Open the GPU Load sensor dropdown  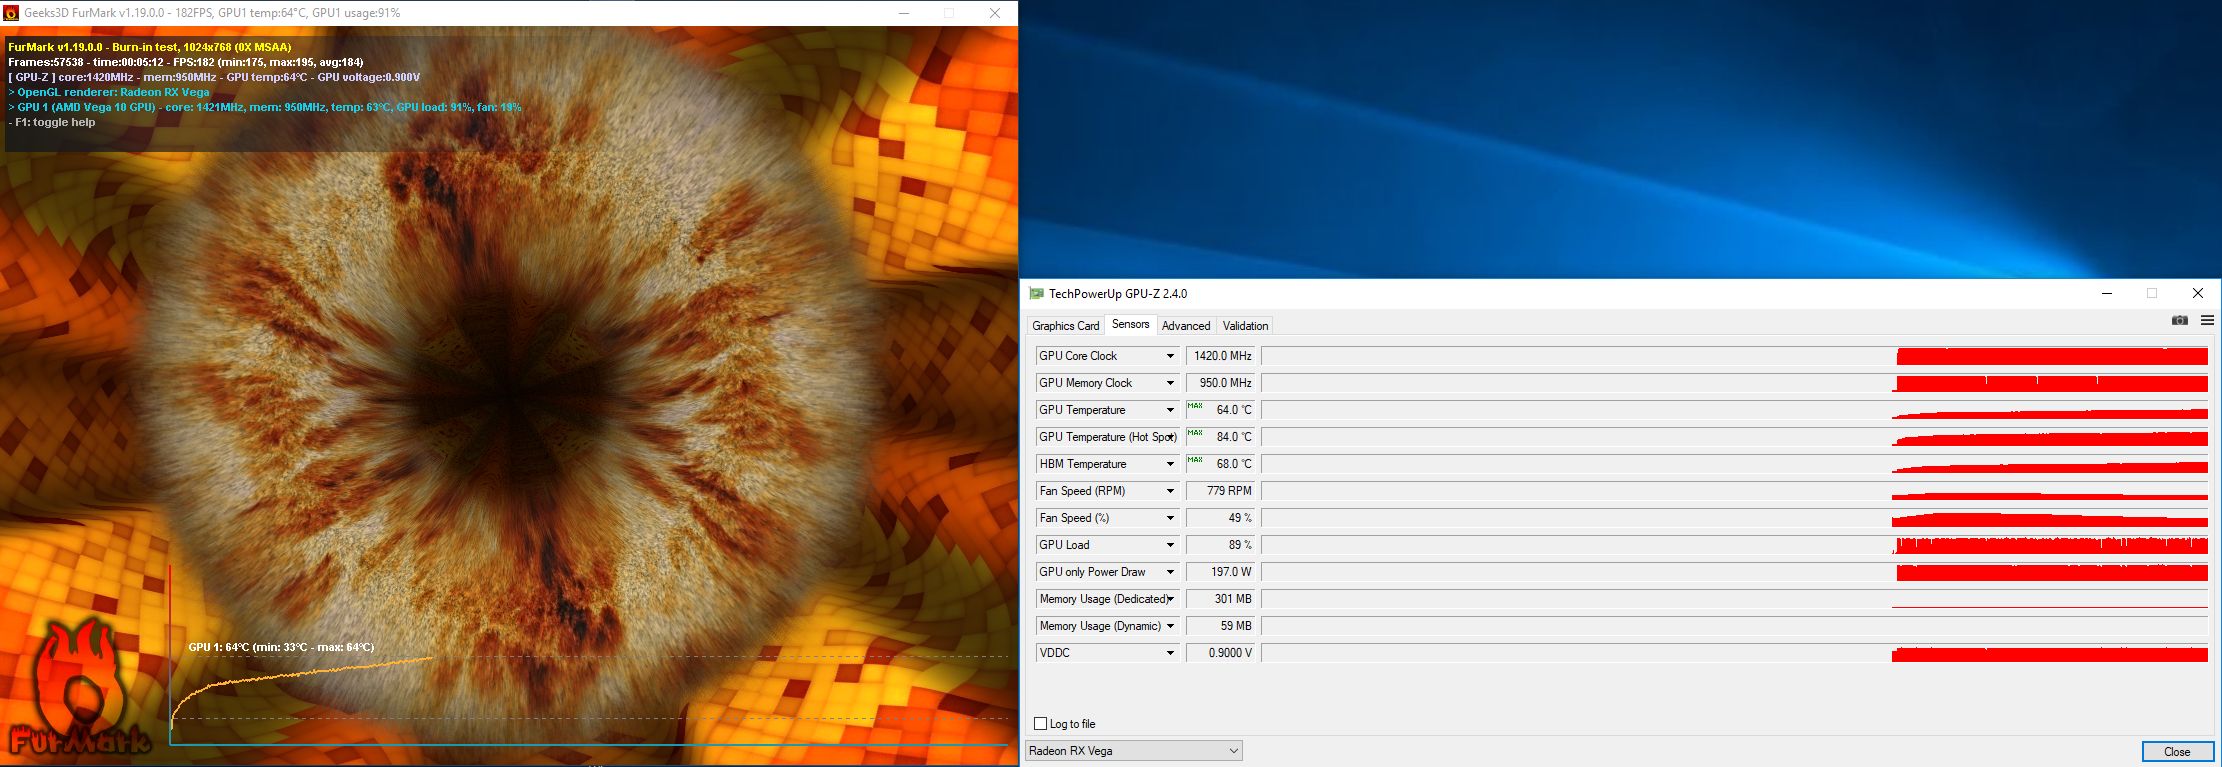[1170, 545]
